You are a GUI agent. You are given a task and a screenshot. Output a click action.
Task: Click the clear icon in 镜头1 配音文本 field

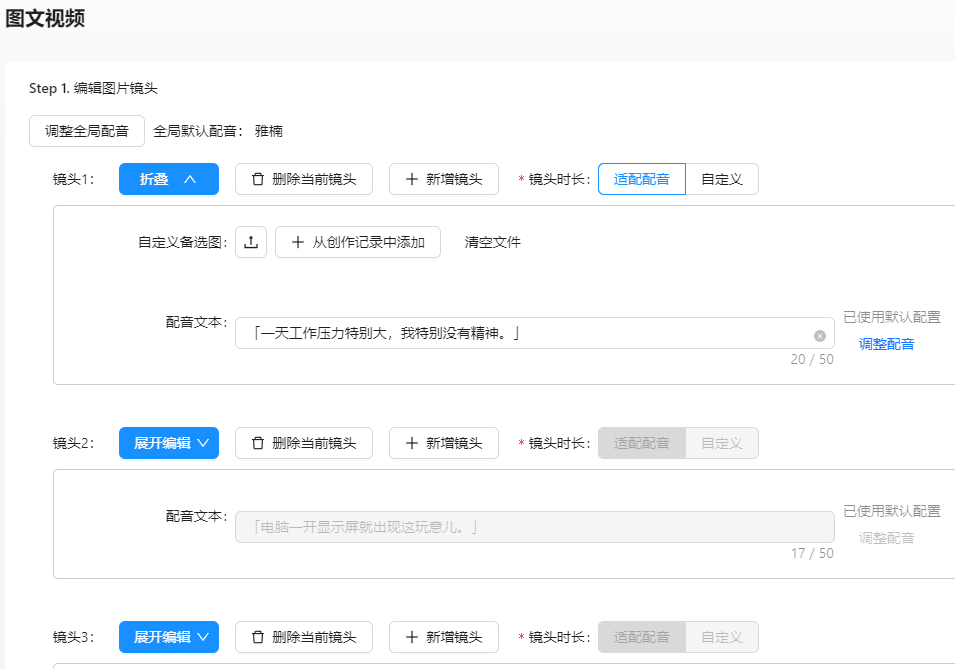820,335
